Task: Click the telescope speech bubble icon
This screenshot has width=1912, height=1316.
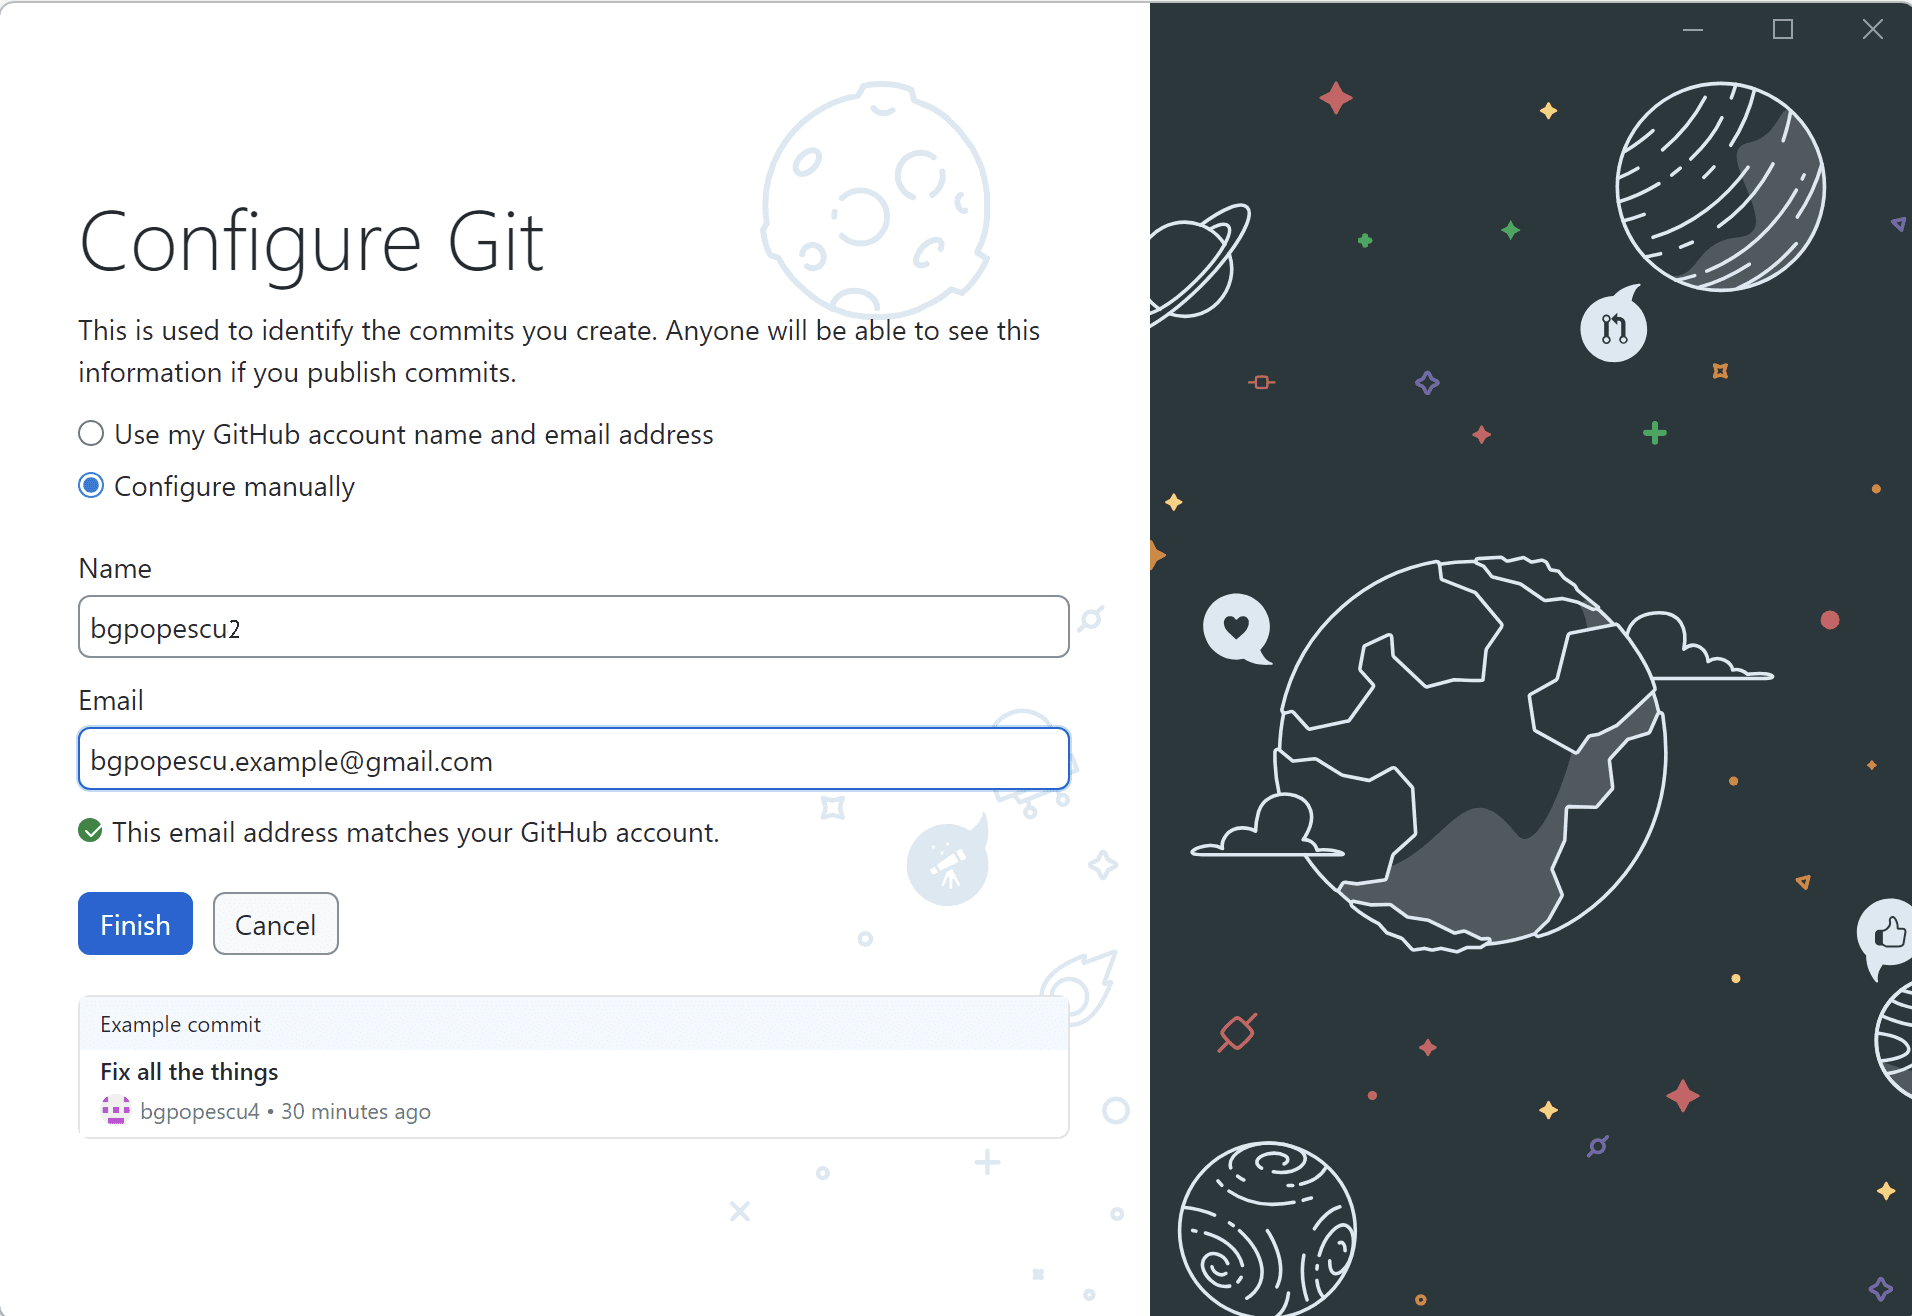Action: point(947,864)
